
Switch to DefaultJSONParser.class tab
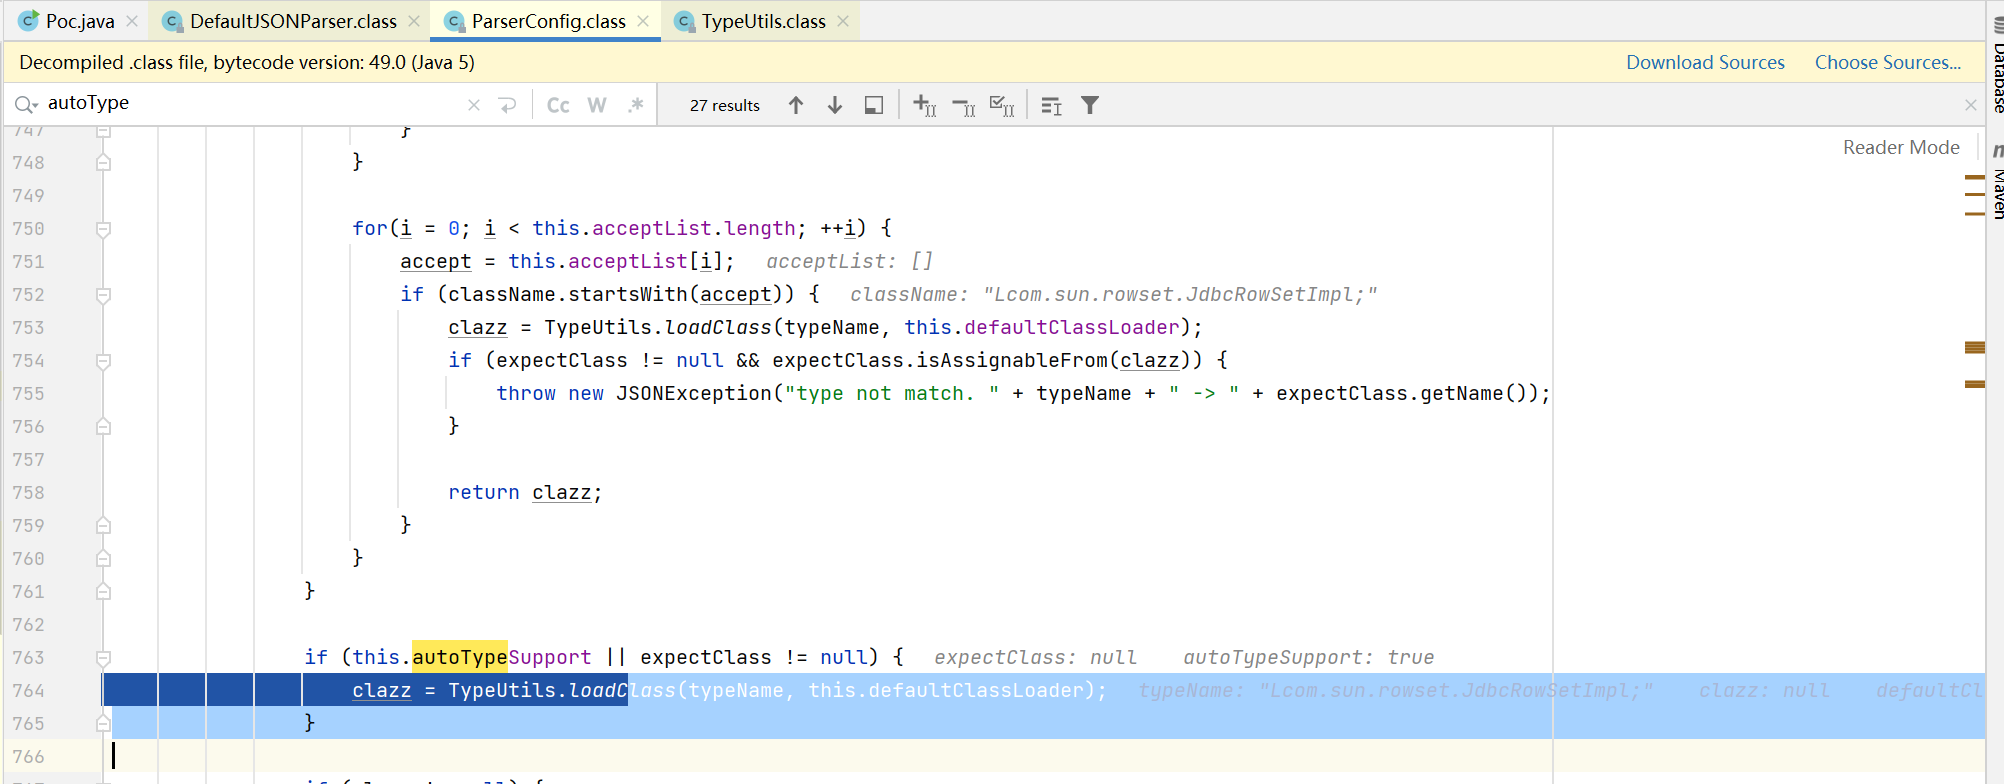(x=293, y=21)
